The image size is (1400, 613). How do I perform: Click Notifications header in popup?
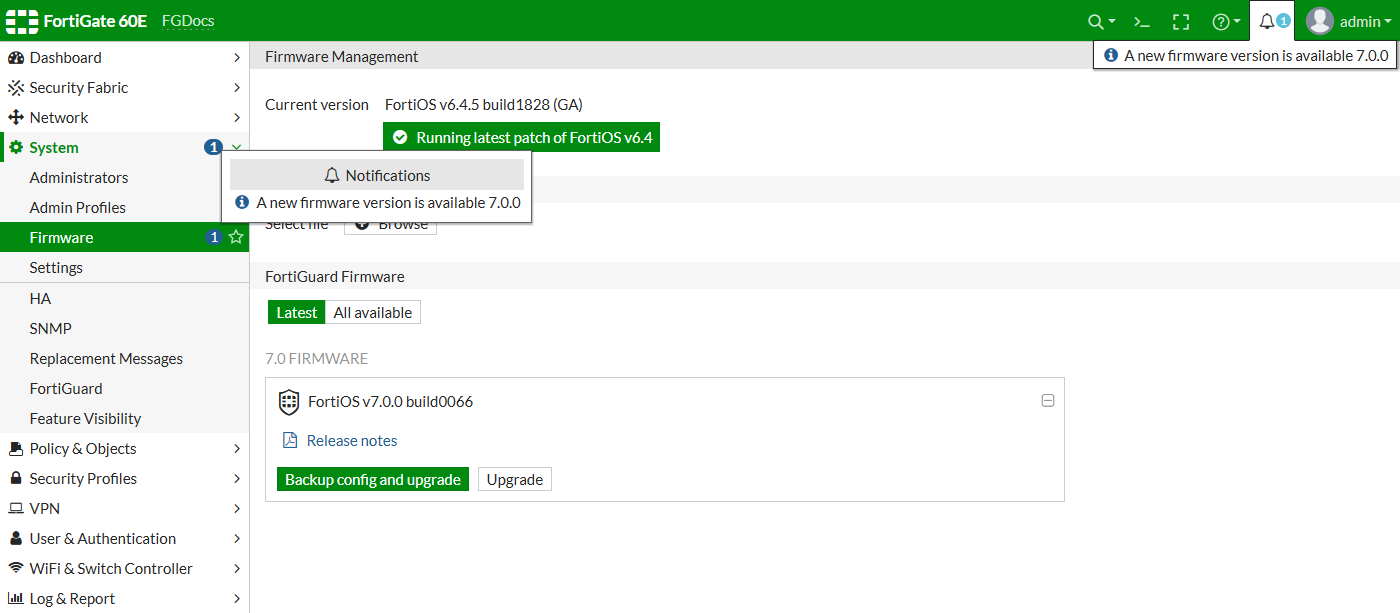377,175
